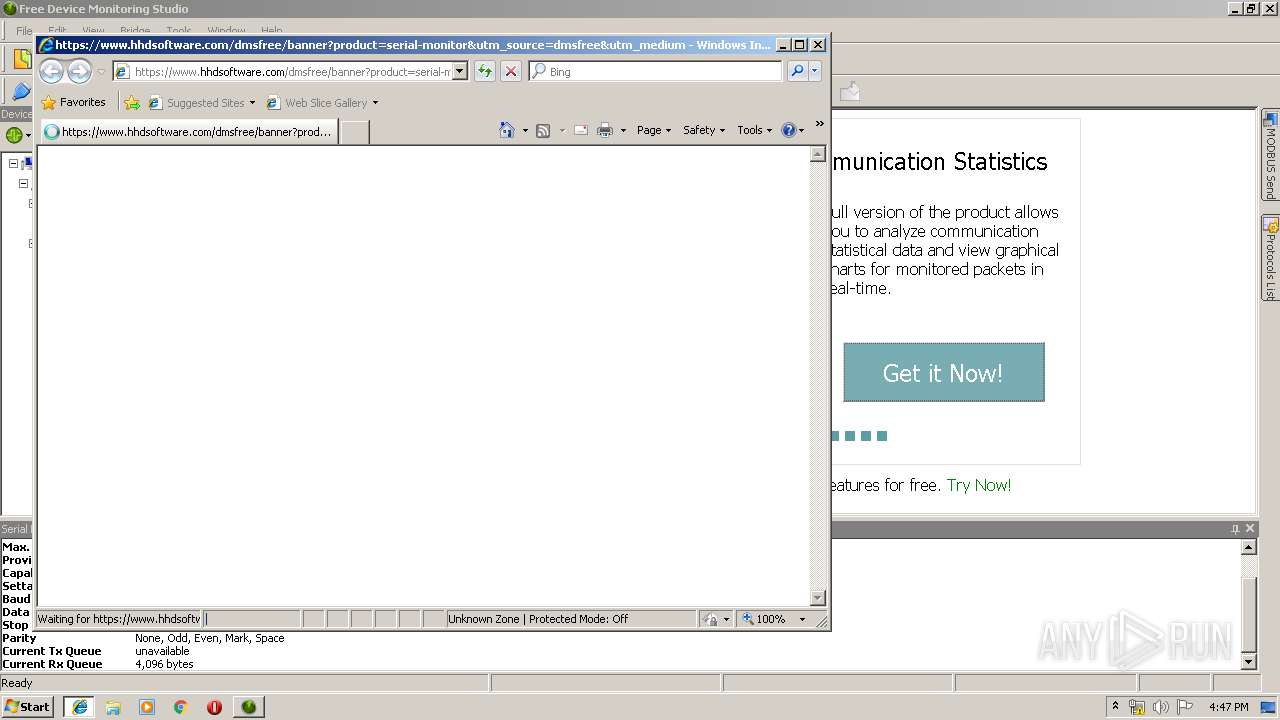1280x720 pixels.
Task: Click the bottom panel scroll down arrow
Action: point(1248,661)
